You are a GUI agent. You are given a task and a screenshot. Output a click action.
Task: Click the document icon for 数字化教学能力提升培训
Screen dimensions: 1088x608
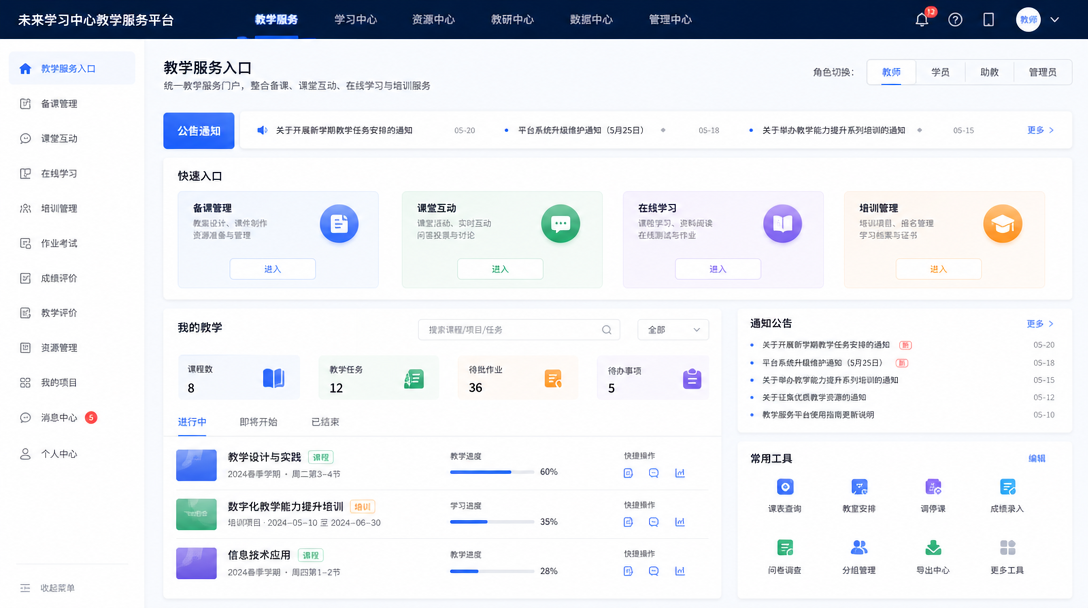click(x=628, y=522)
